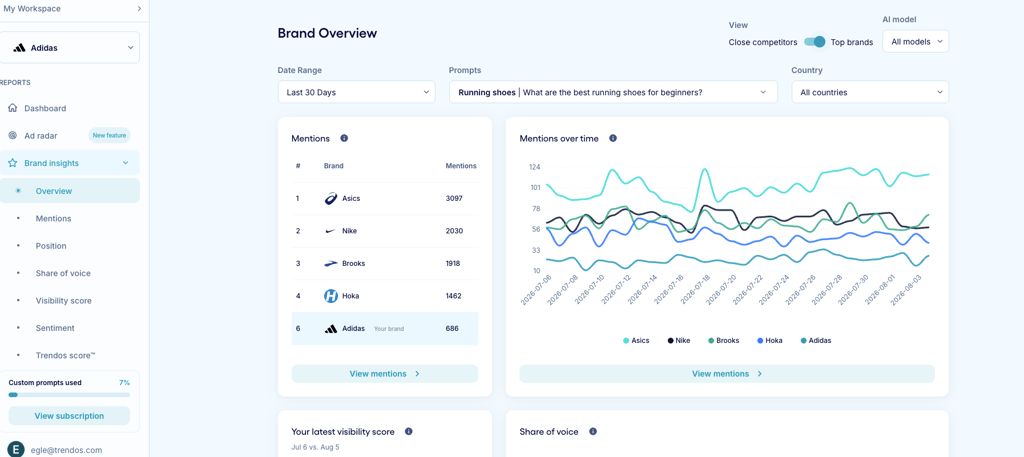Toggle Nike series in chart legend
This screenshot has width=1024, height=457.
click(x=679, y=341)
